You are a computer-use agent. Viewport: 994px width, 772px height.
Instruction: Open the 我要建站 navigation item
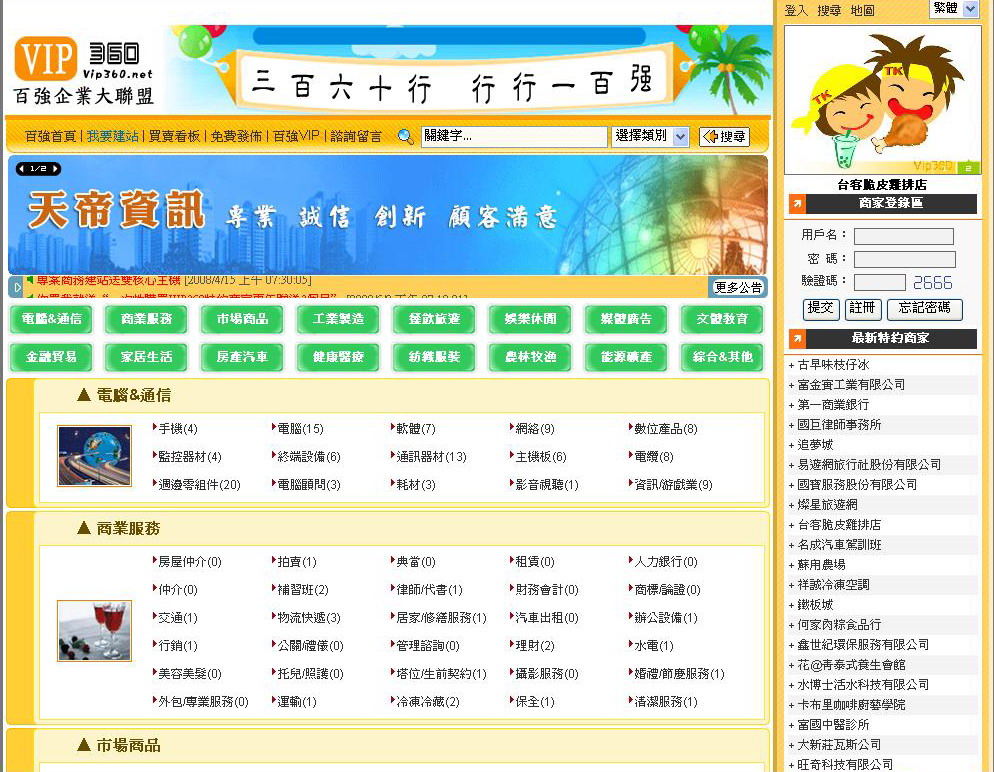(112, 136)
